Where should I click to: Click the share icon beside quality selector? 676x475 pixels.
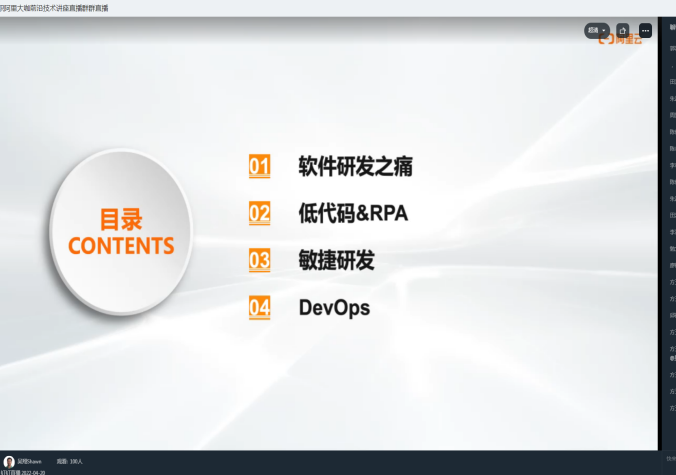pos(623,30)
